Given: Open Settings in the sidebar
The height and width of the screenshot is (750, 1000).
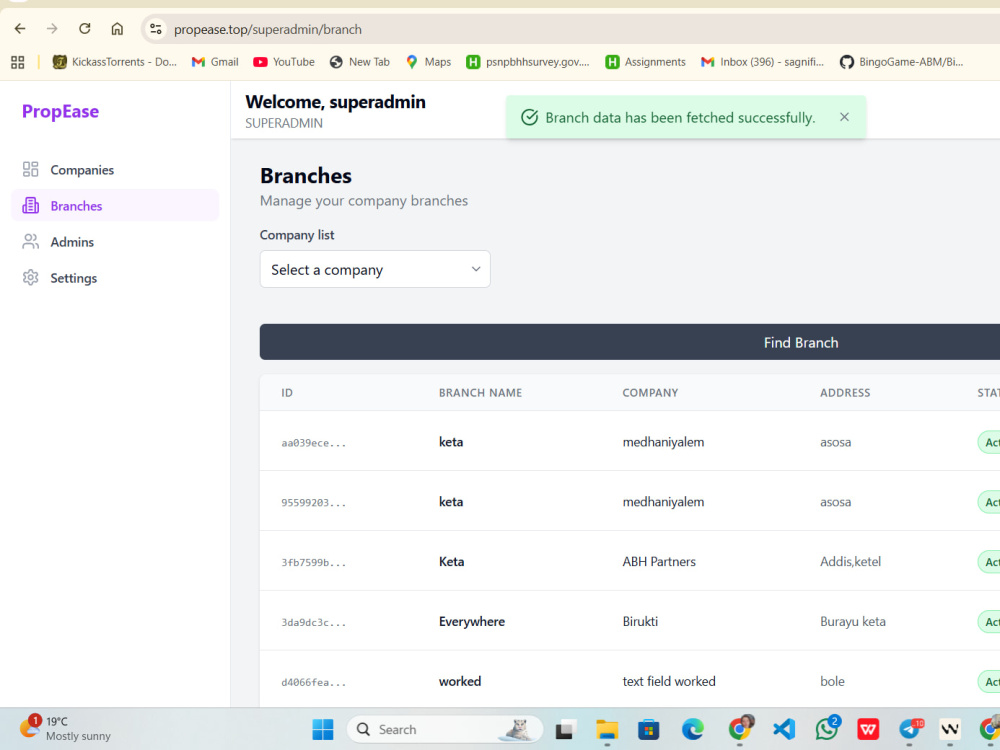Looking at the screenshot, I should 115,277.
